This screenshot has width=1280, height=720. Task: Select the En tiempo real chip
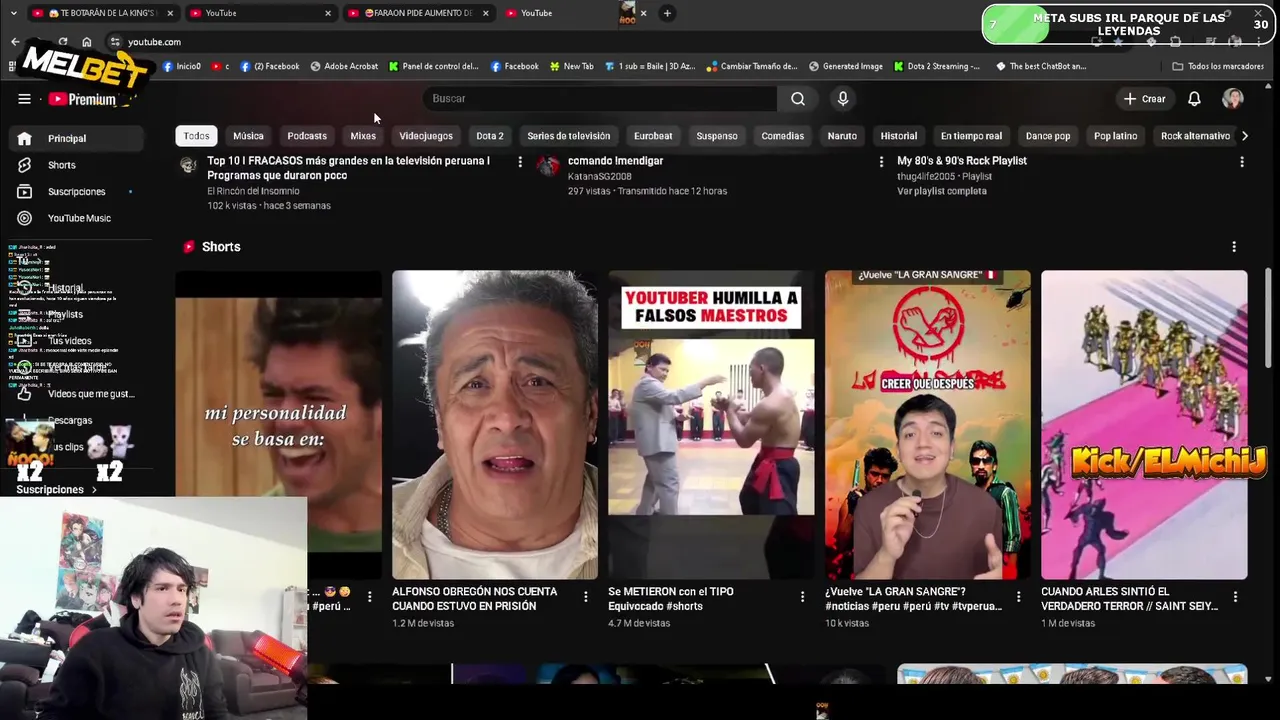pos(971,136)
